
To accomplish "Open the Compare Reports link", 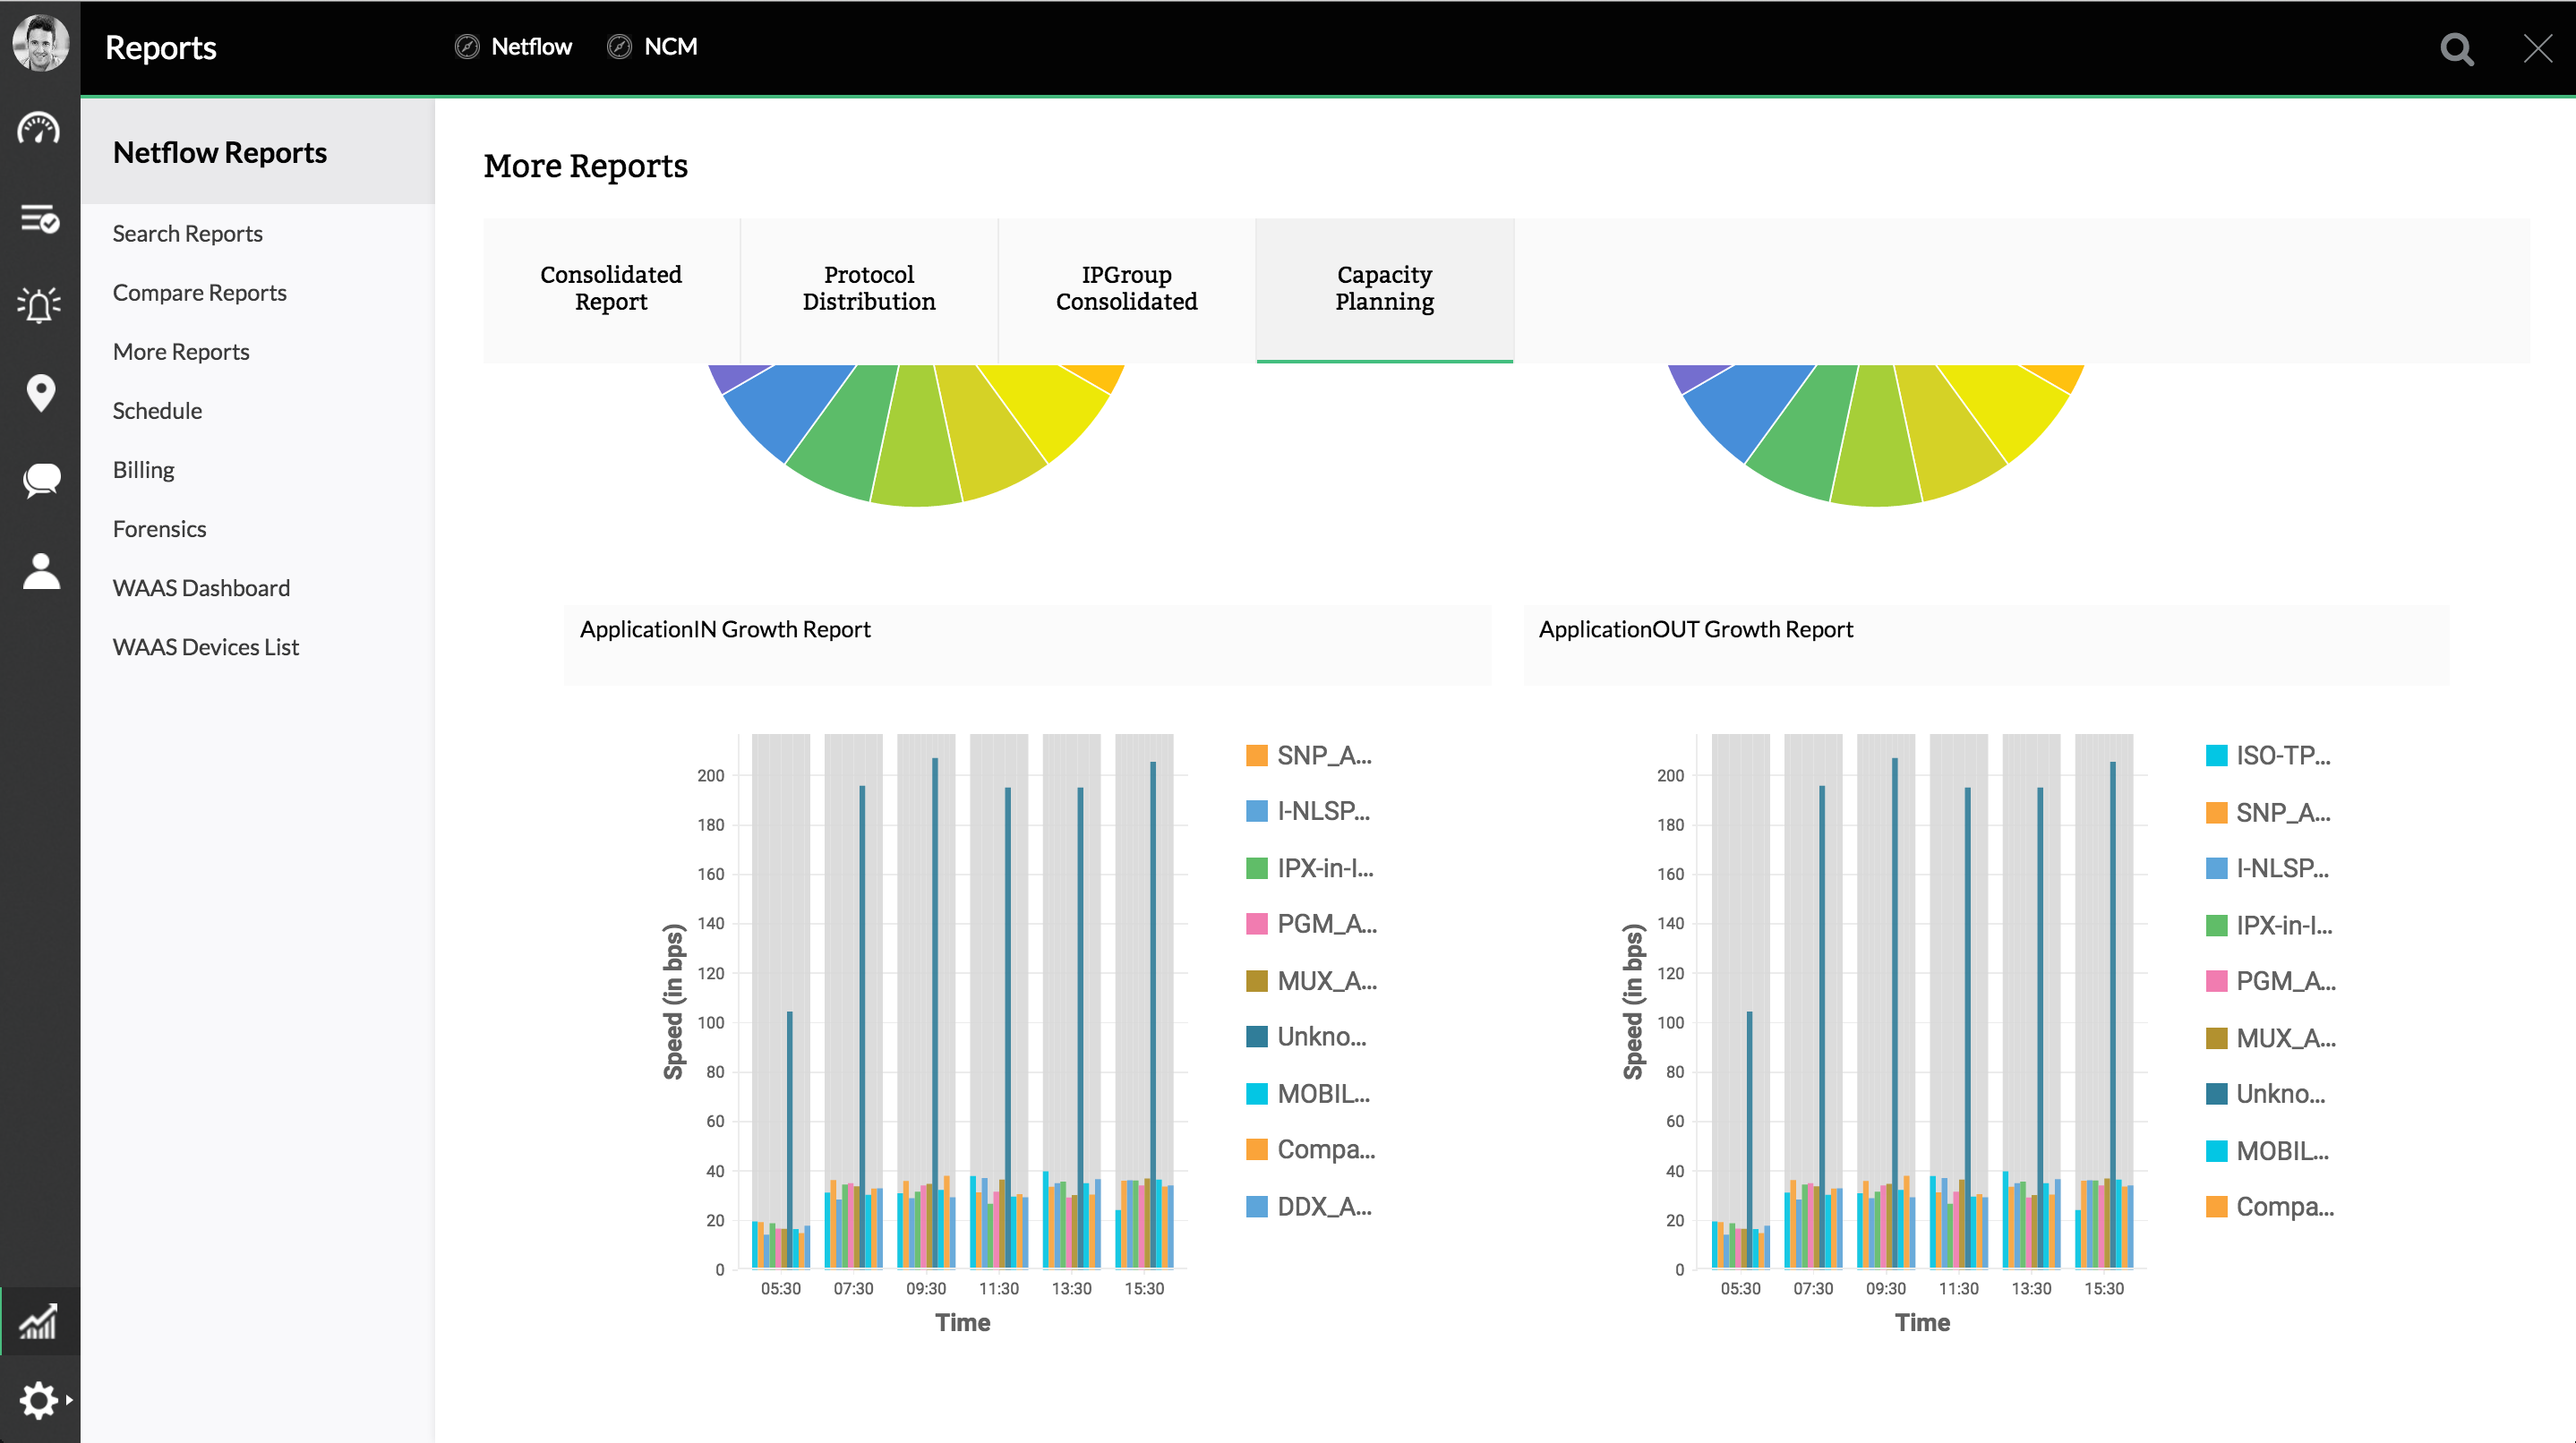I will coord(199,292).
